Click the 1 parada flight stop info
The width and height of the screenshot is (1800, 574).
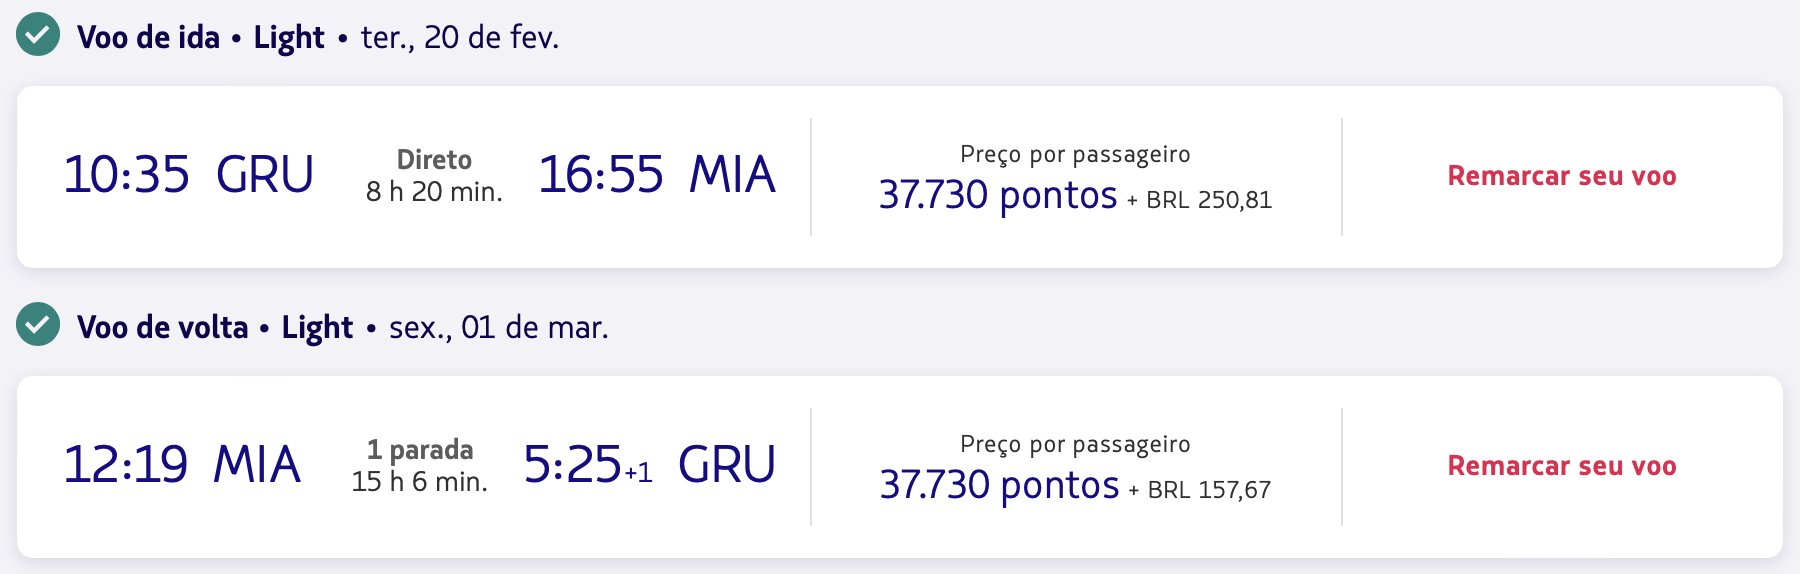[x=420, y=450]
